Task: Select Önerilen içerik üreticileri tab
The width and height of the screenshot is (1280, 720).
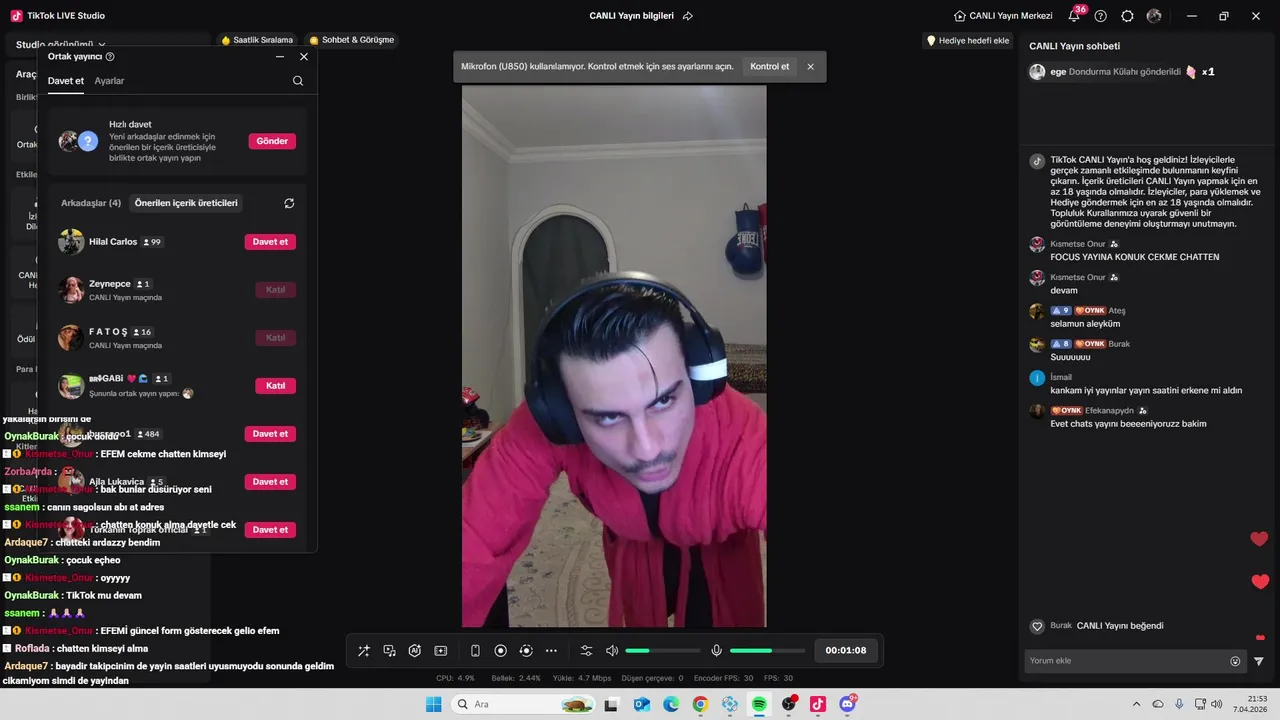Action: pos(186,203)
